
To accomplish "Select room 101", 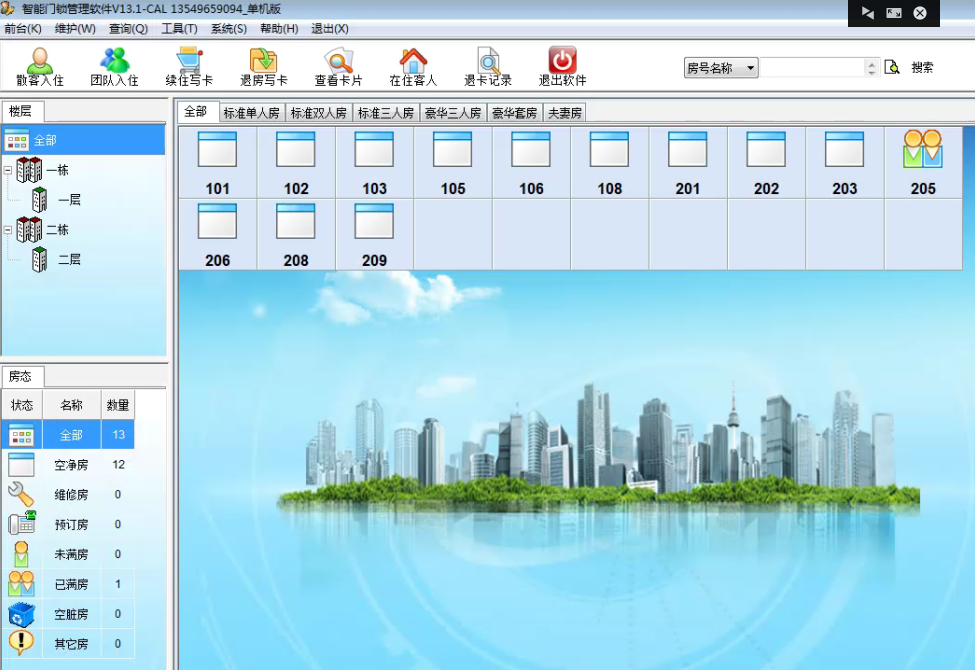I will [218, 163].
